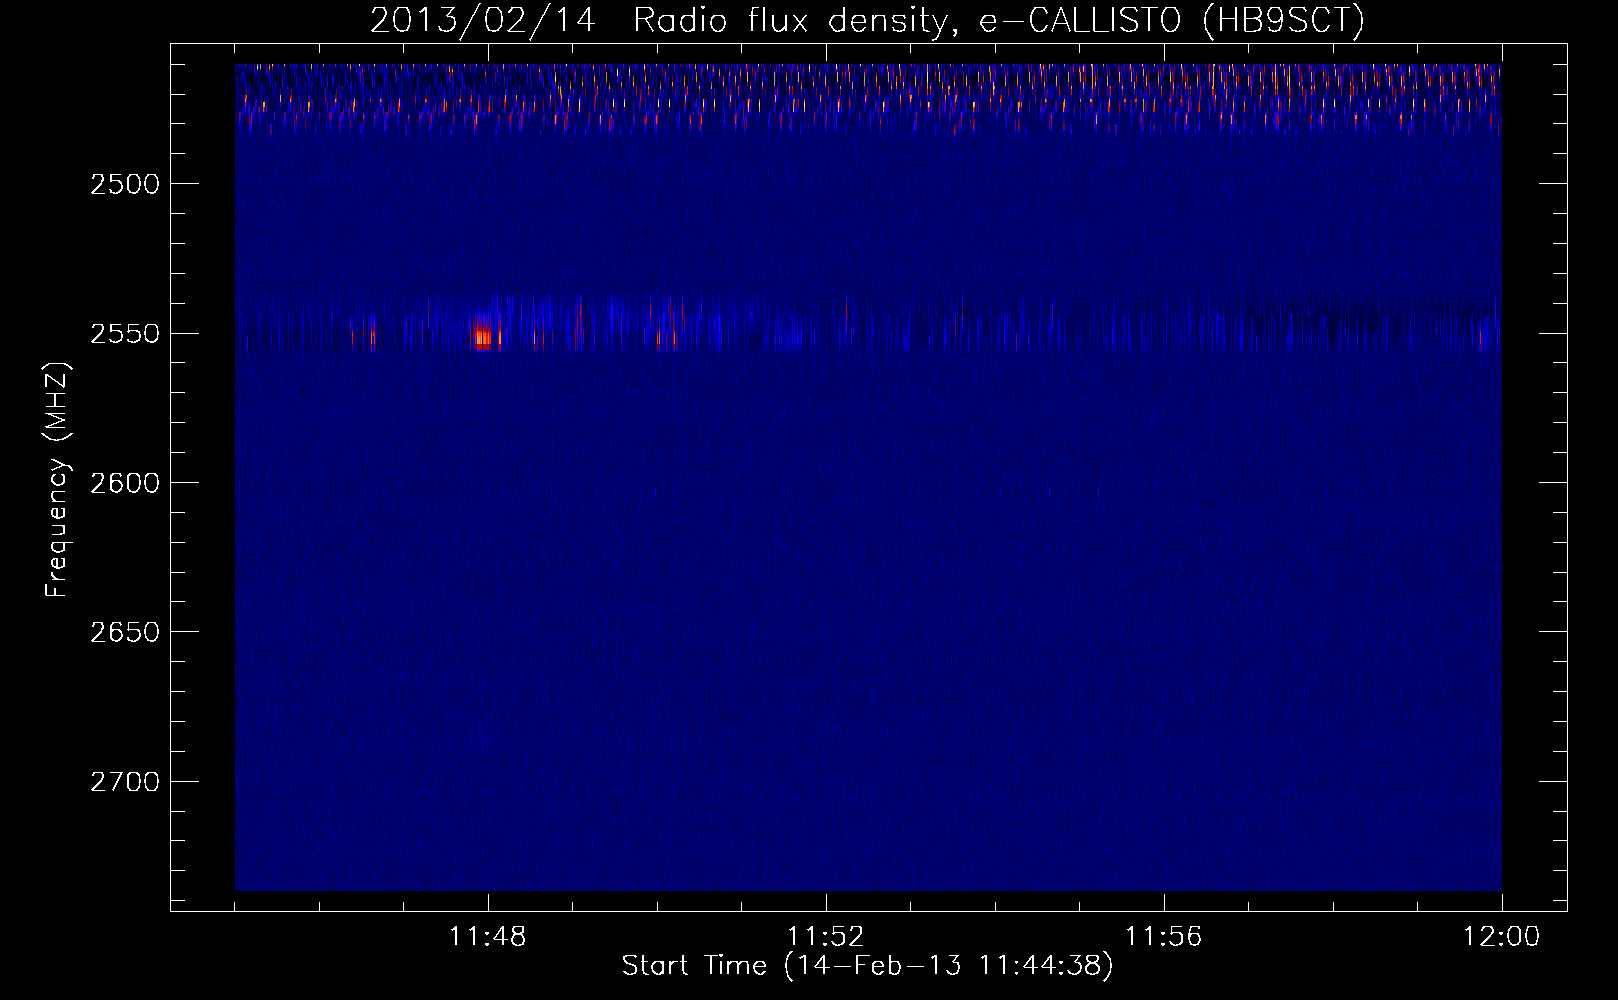
Task: Click the plot title 2013/02/14 Radio flux density
Action: (x=867, y=21)
